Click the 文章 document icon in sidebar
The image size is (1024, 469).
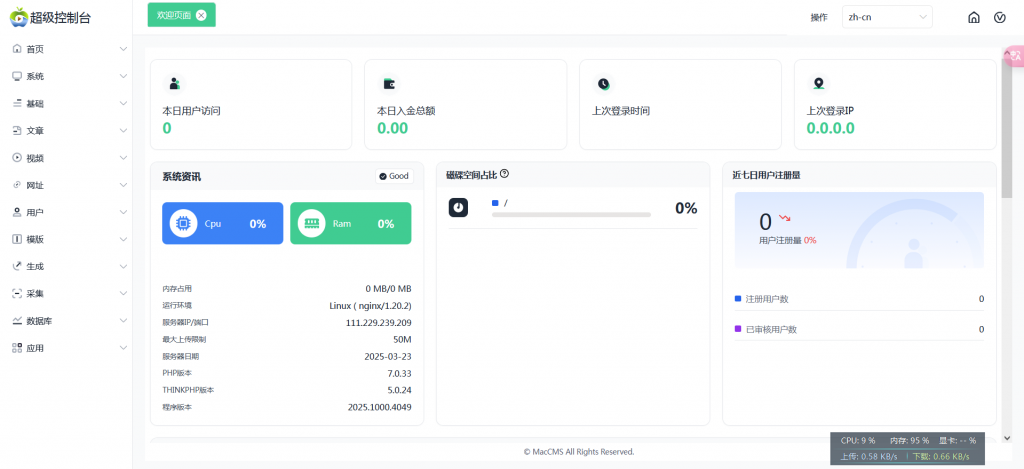pyautogui.click(x=17, y=131)
